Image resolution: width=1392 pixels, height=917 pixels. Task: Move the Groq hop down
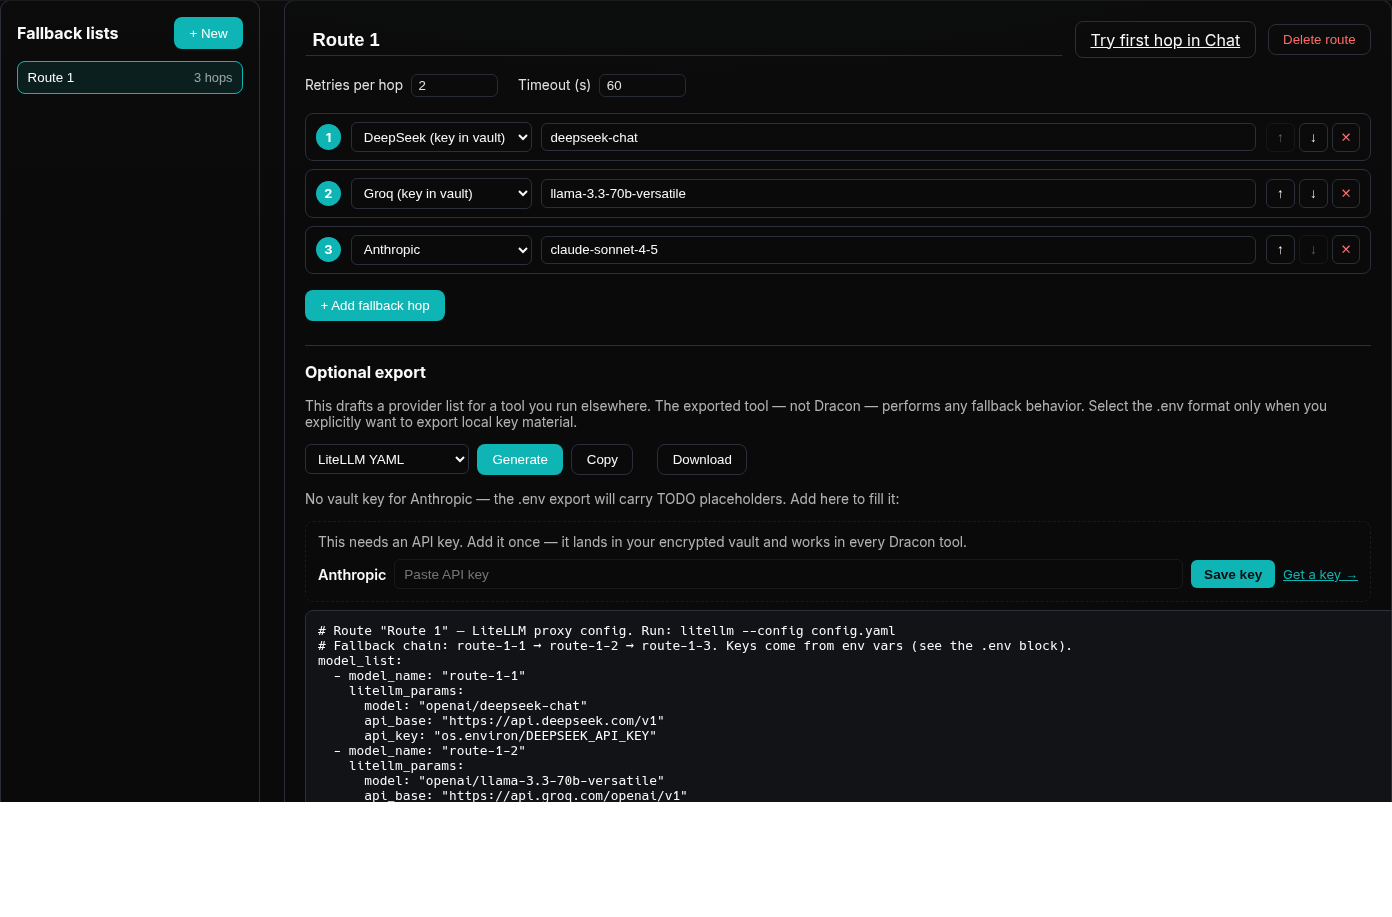(x=1313, y=193)
